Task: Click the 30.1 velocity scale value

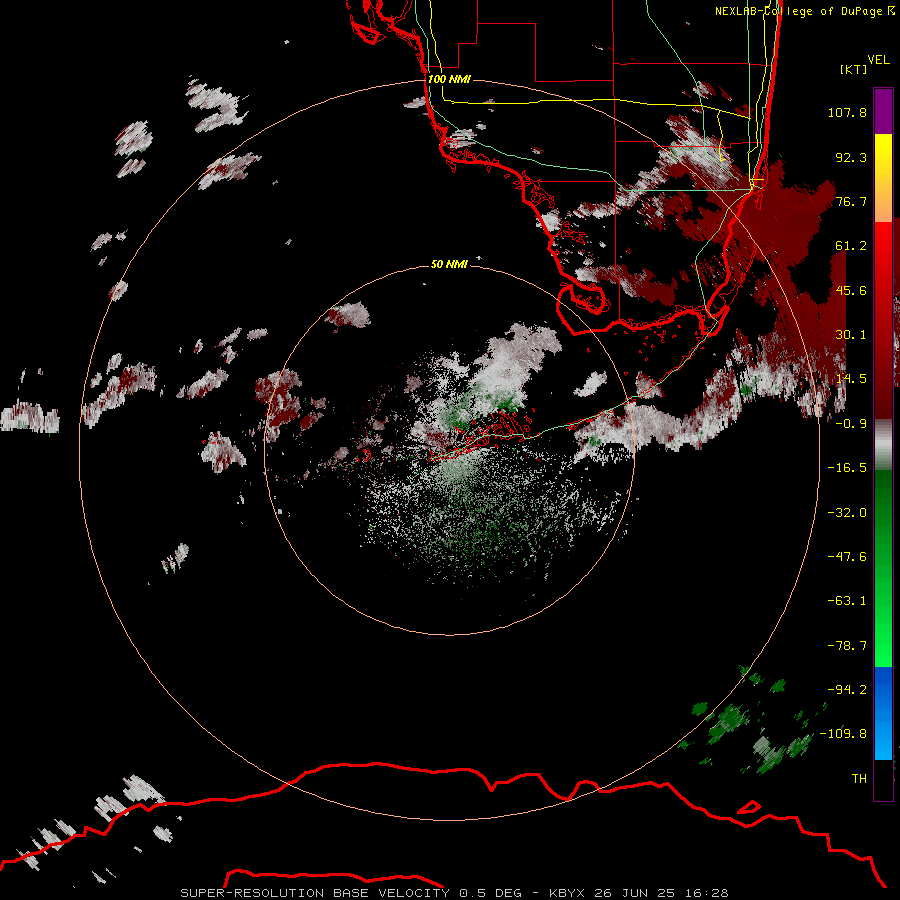Action: click(x=851, y=335)
